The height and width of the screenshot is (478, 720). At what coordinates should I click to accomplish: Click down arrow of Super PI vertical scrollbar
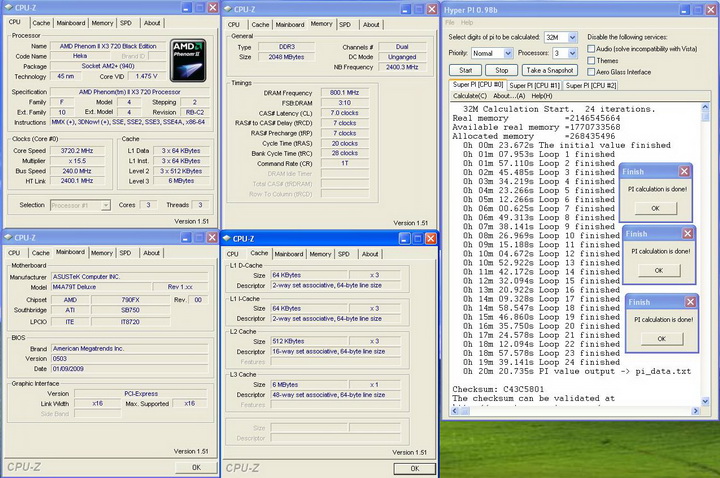[705, 401]
